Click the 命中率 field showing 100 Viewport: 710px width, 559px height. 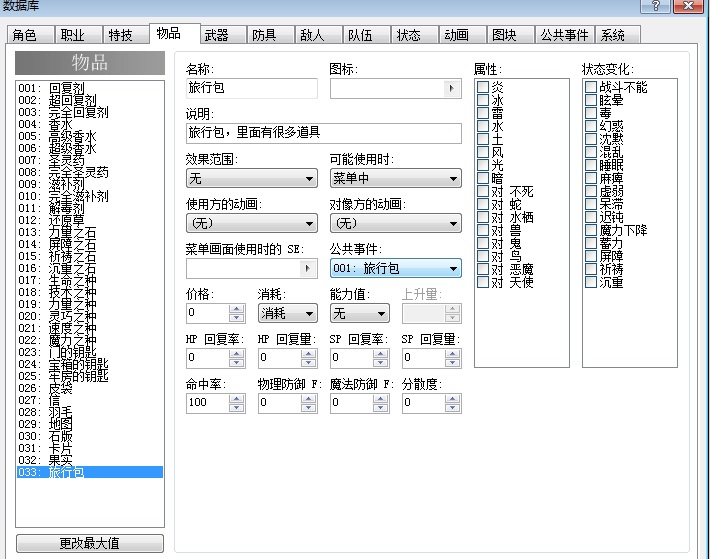[x=207, y=403]
